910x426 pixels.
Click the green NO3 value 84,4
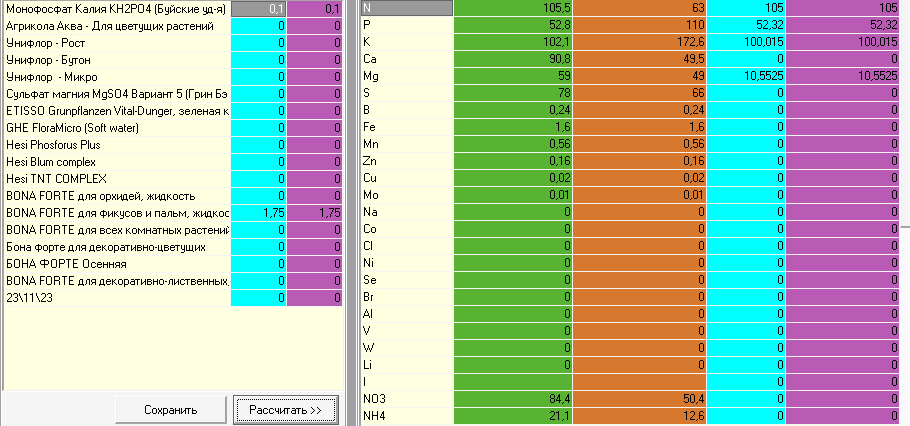513,399
